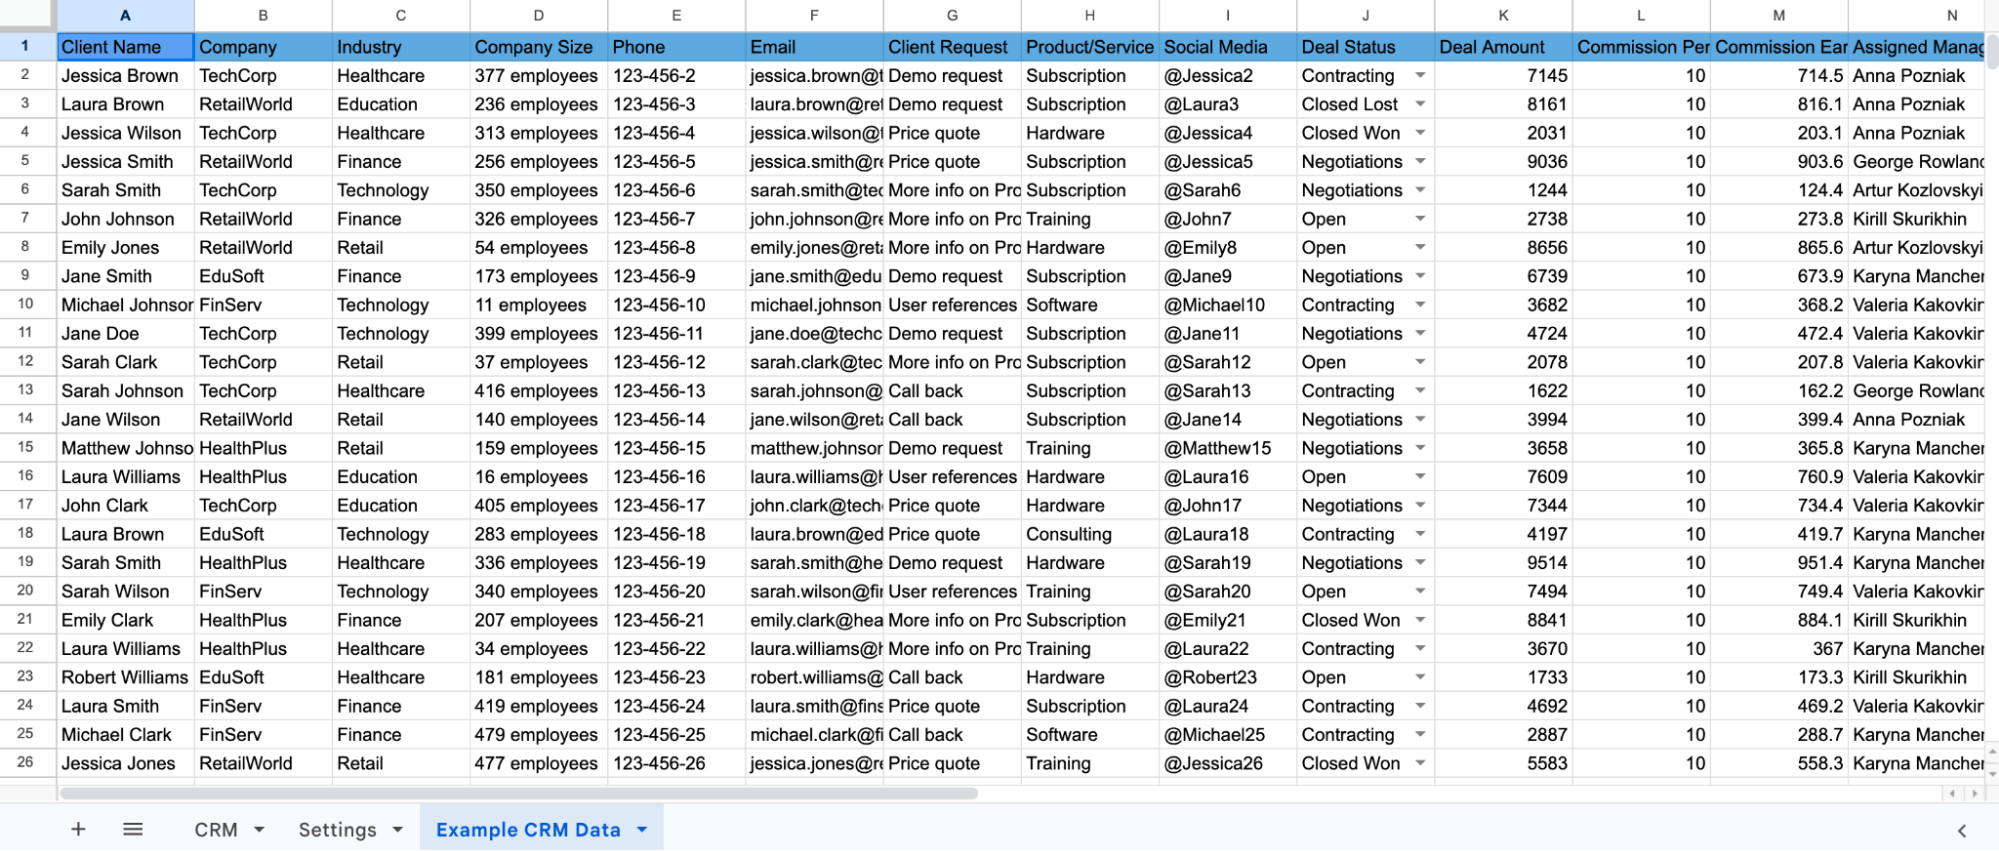This screenshot has height=851, width=1999.
Task: Select the Call back cell in row 13
Action: (x=952, y=391)
